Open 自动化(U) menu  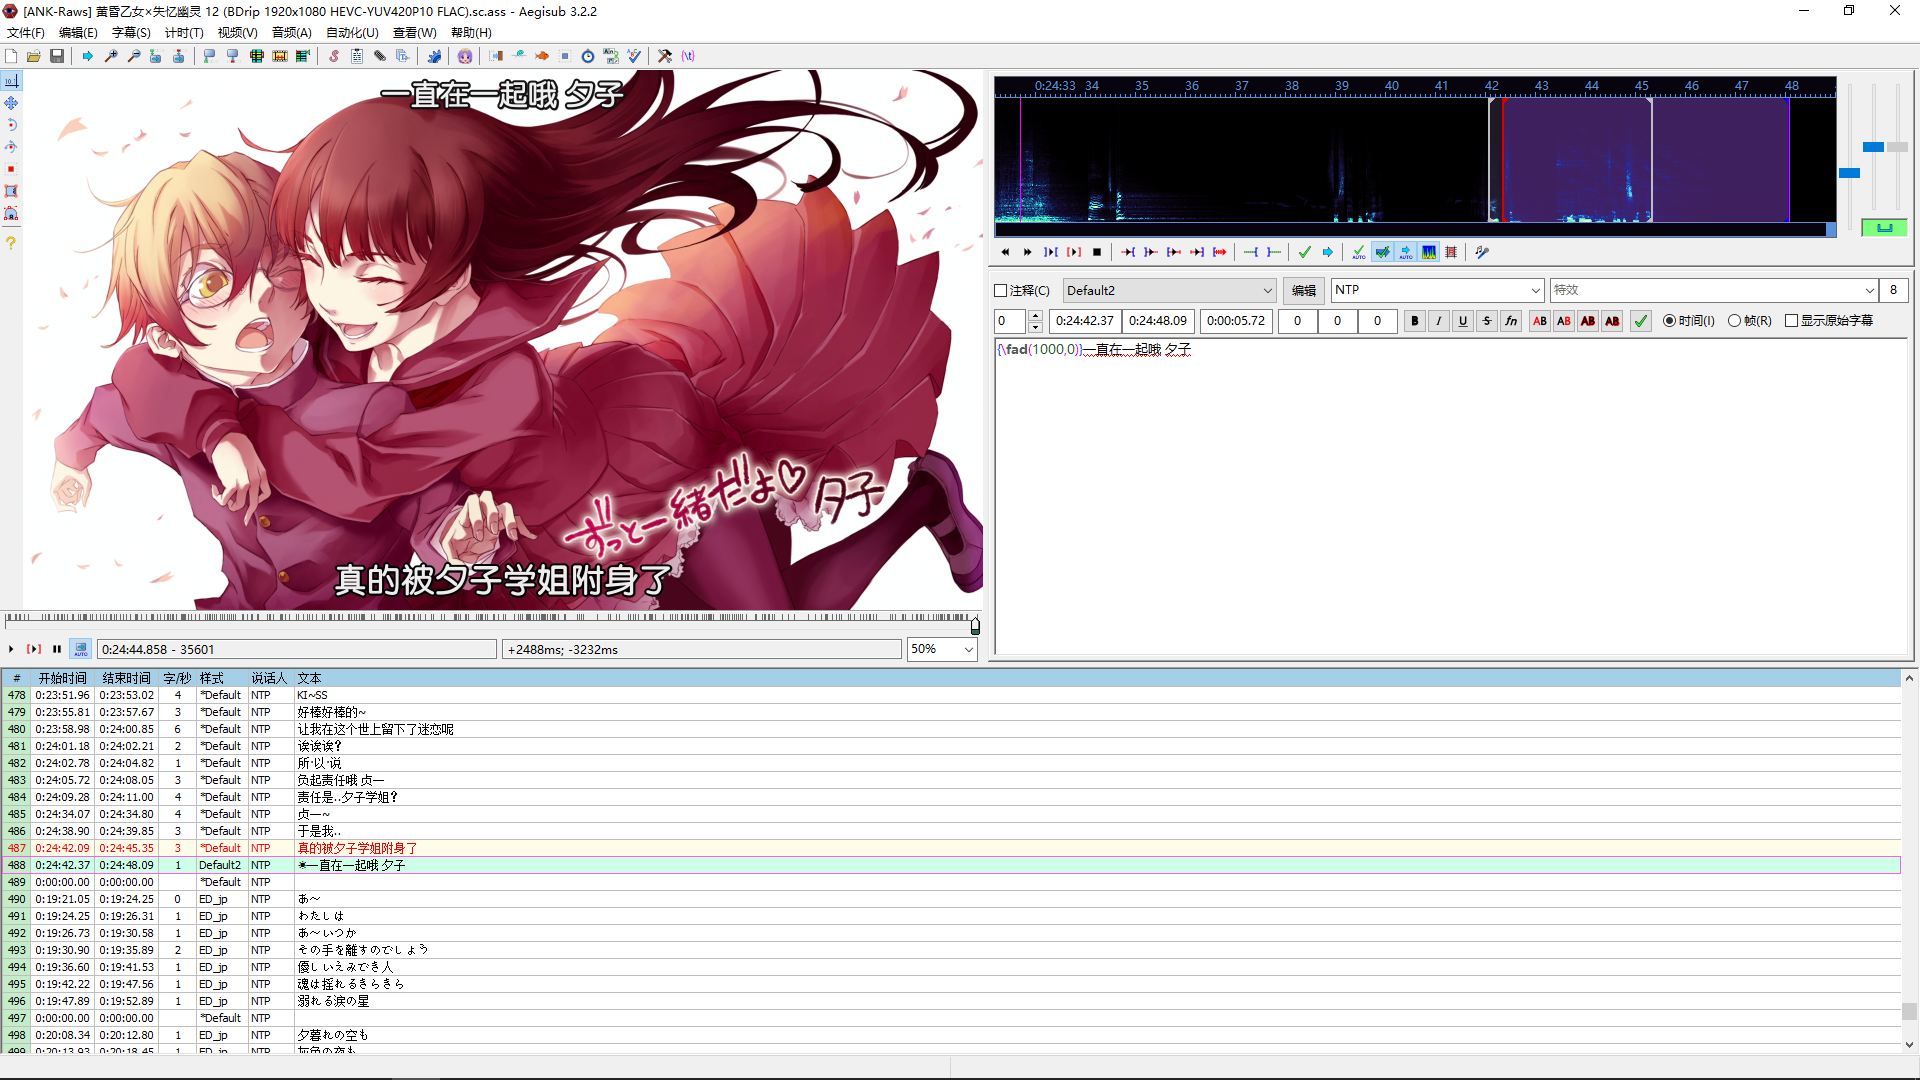click(x=352, y=33)
